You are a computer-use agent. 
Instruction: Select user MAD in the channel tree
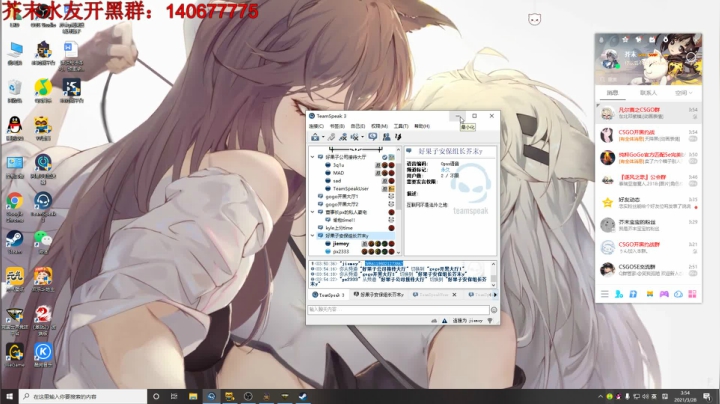pos(338,173)
